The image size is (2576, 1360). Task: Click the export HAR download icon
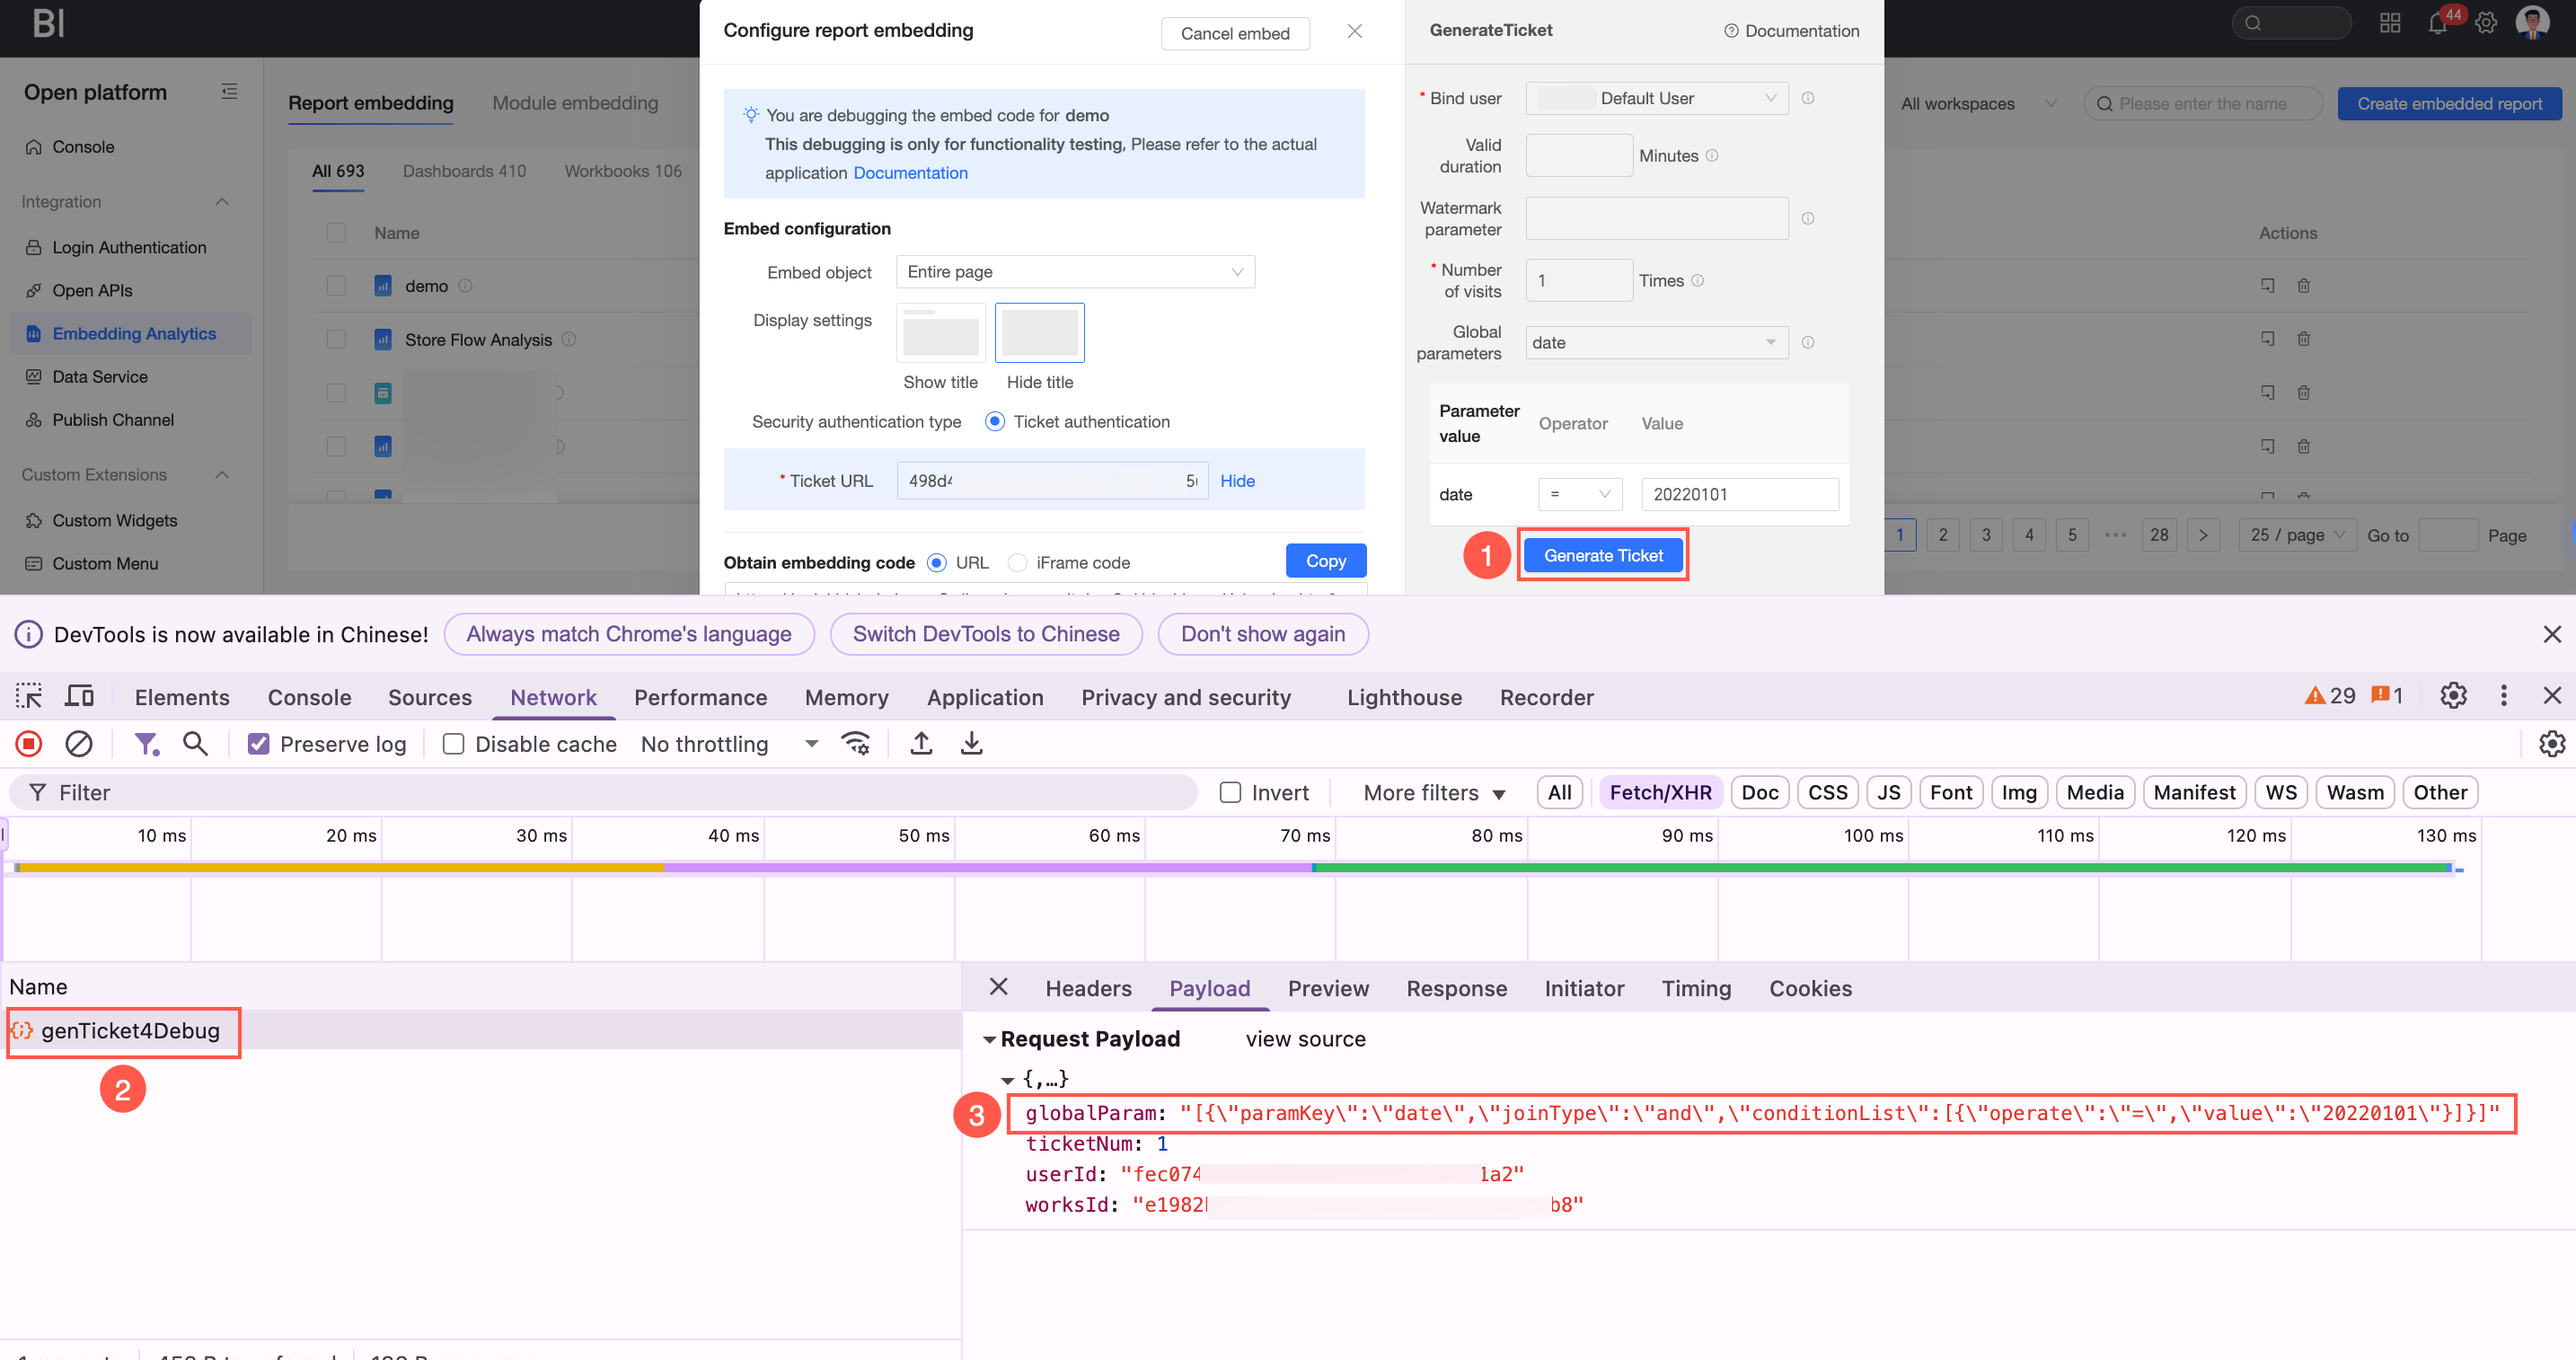coord(971,744)
